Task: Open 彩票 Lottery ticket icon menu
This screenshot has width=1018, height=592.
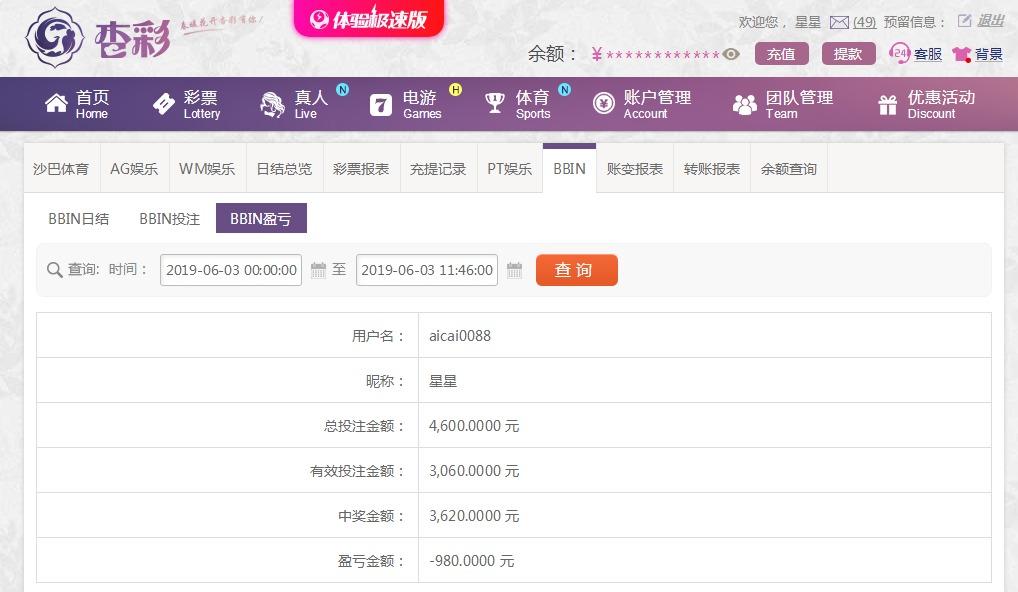Action: [x=164, y=103]
